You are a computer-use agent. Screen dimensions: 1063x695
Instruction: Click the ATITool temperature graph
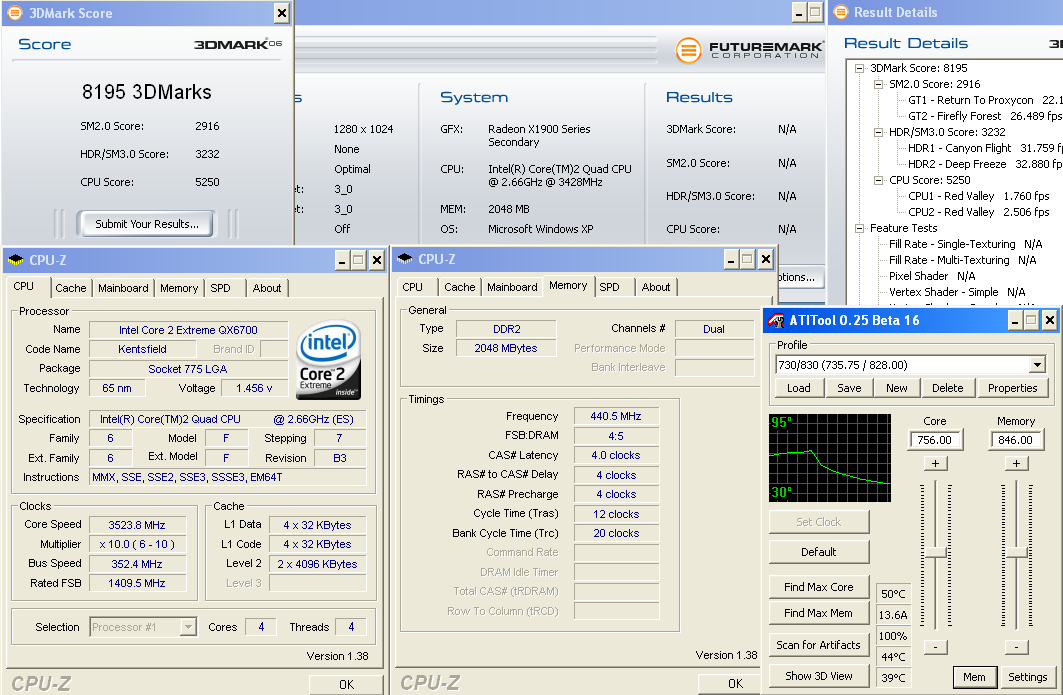830,458
